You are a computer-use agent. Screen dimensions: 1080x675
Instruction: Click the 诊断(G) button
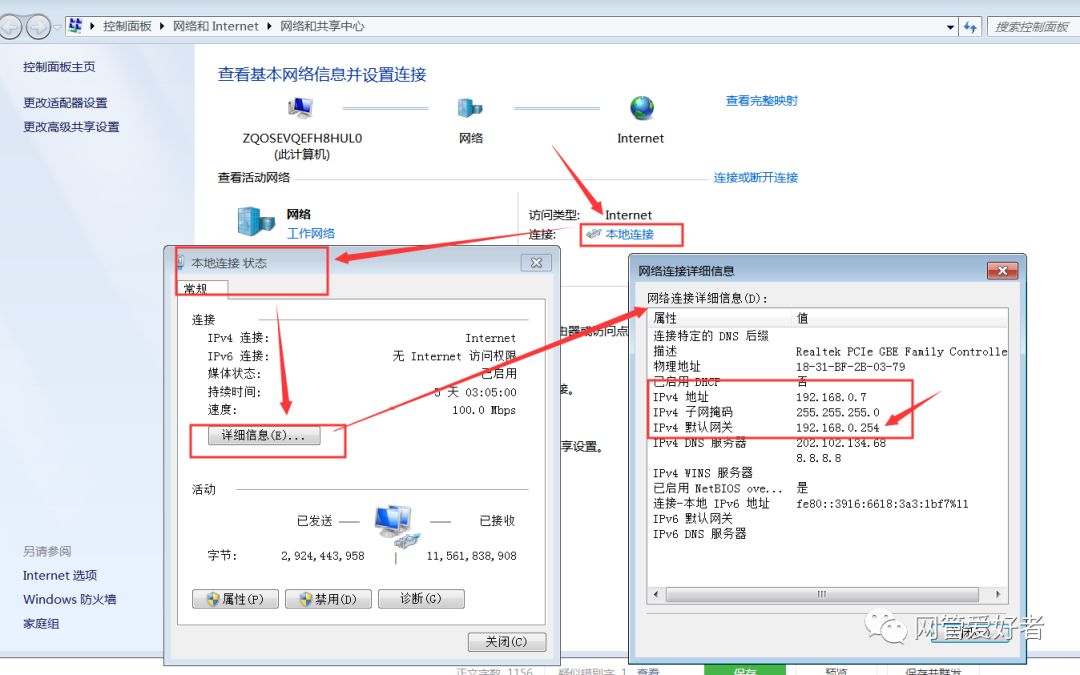click(x=421, y=599)
